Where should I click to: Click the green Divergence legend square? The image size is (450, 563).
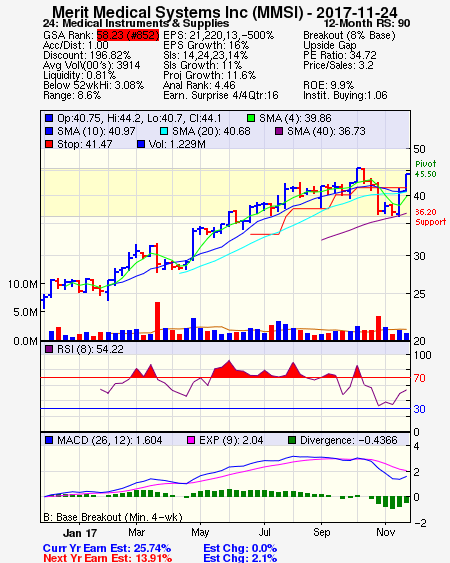[292, 440]
